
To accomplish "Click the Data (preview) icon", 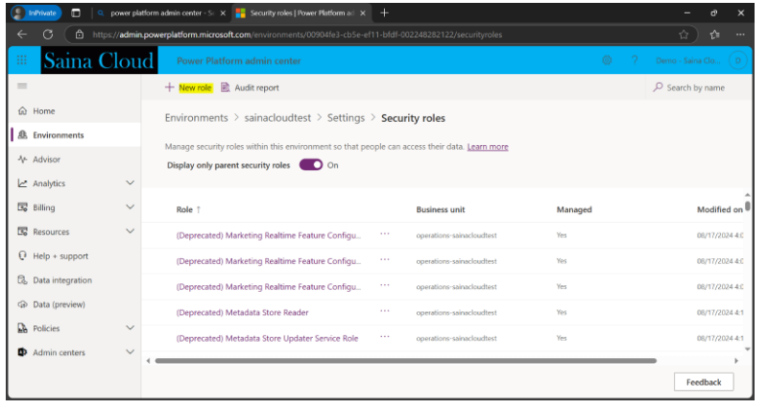I will (x=23, y=304).
